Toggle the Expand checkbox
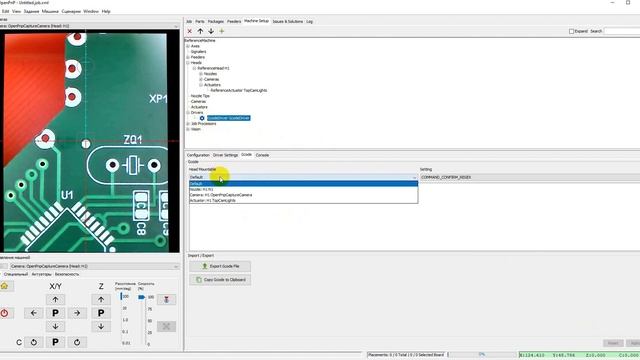The image size is (640, 360). point(571,31)
